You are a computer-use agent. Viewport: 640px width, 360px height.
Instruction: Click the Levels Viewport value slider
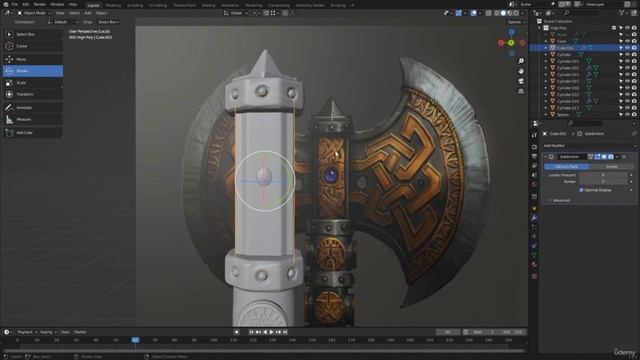pyautogui.click(x=603, y=175)
